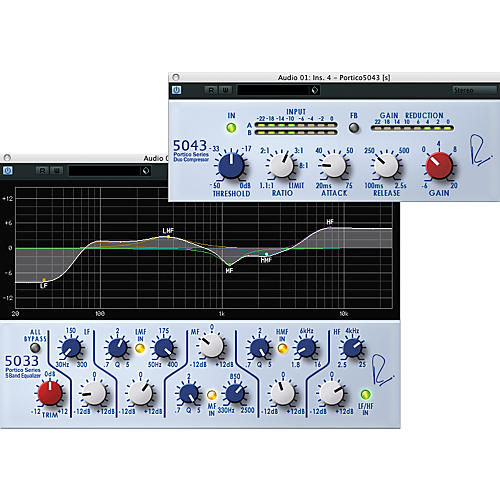
Task: Toggle the LF/HF IN green LED button
Action: [366, 395]
